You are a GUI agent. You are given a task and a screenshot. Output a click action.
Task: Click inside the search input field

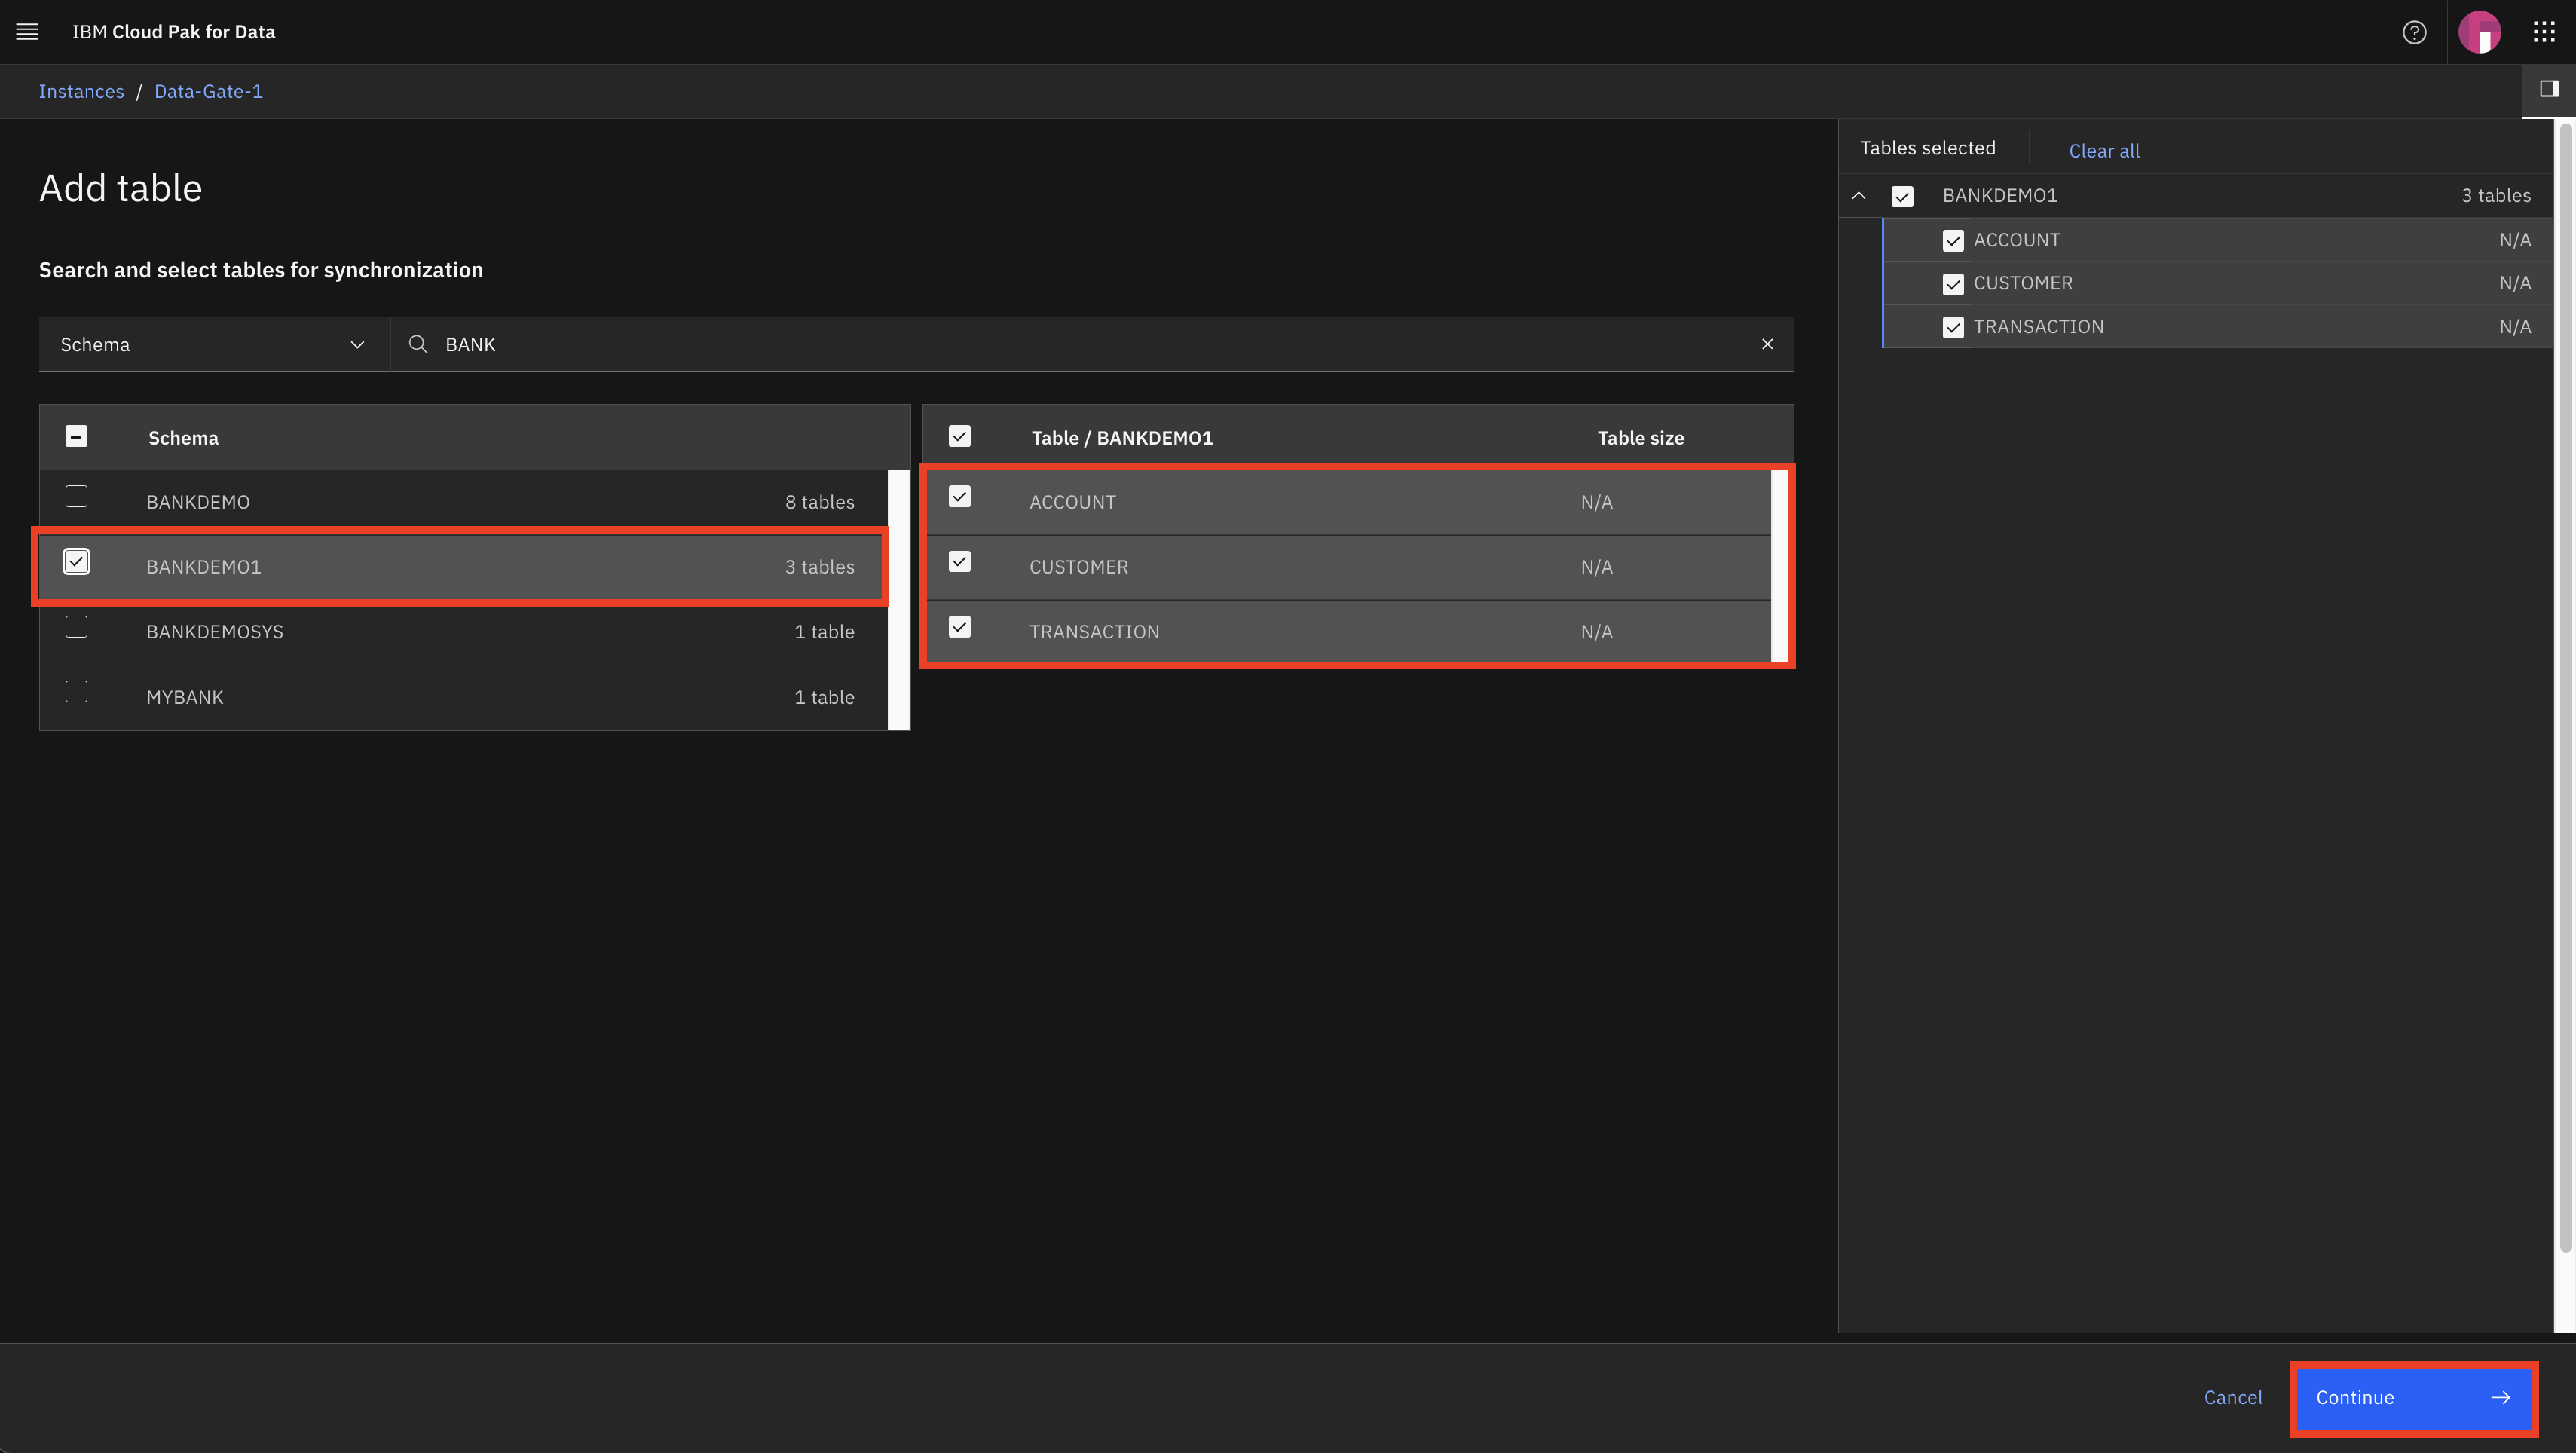(900, 344)
